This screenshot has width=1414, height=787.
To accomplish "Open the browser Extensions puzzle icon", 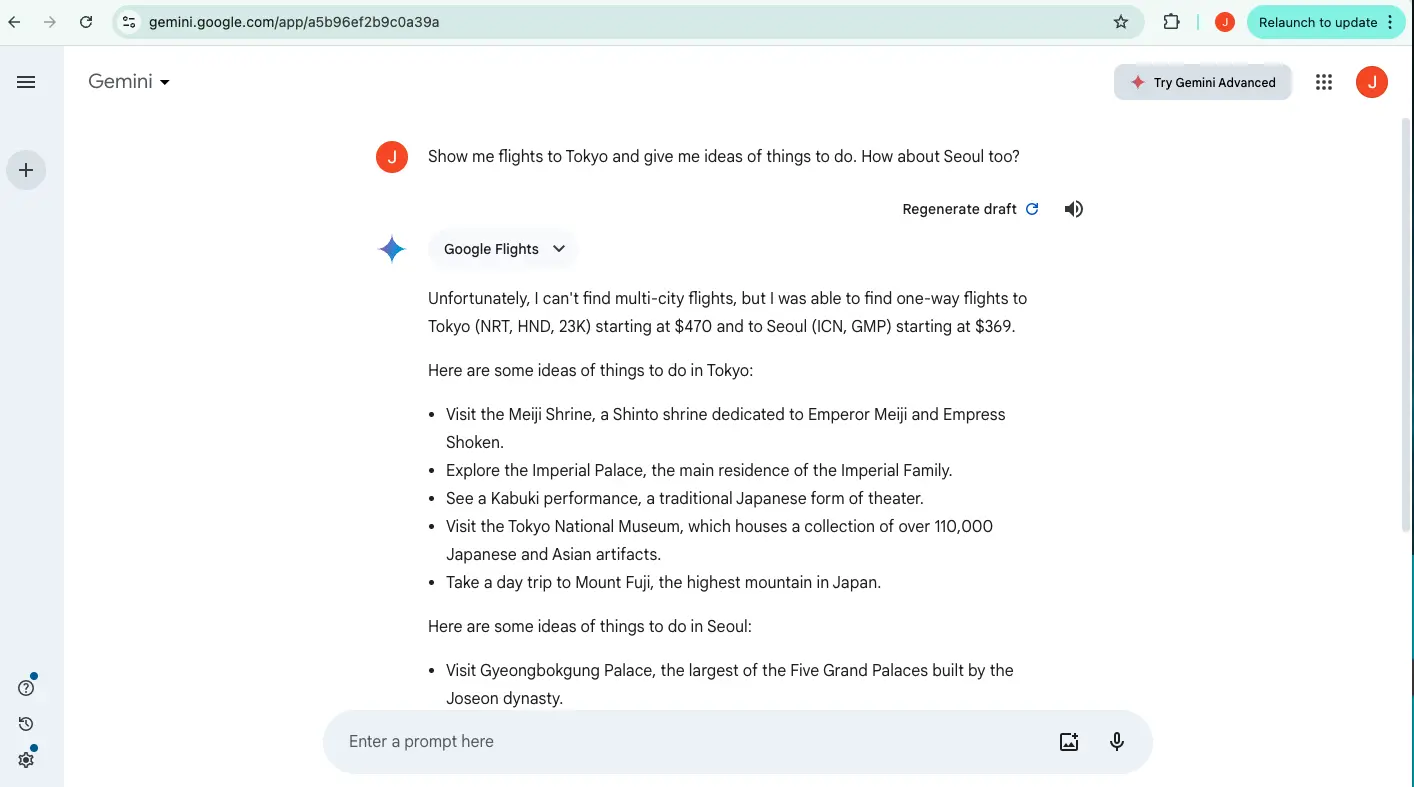I will point(1171,22).
